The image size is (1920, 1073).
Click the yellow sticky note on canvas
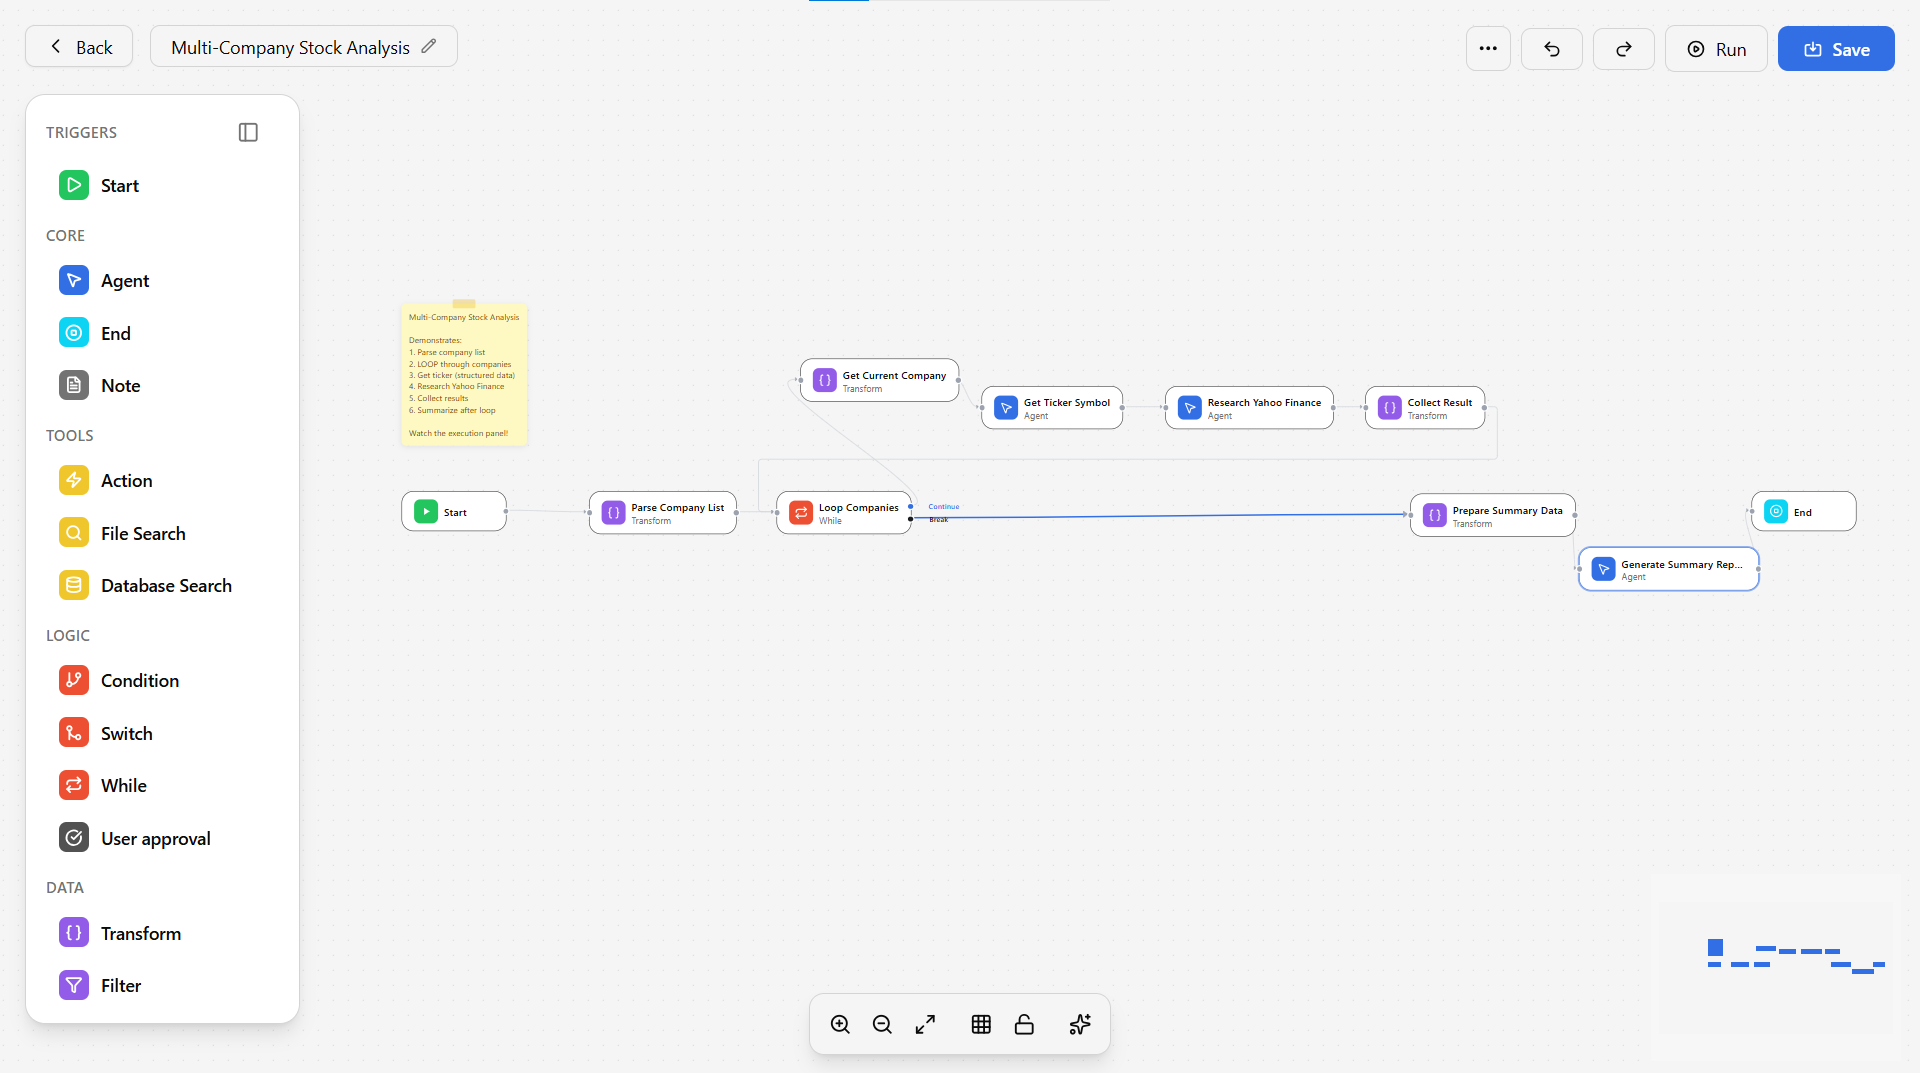464,375
